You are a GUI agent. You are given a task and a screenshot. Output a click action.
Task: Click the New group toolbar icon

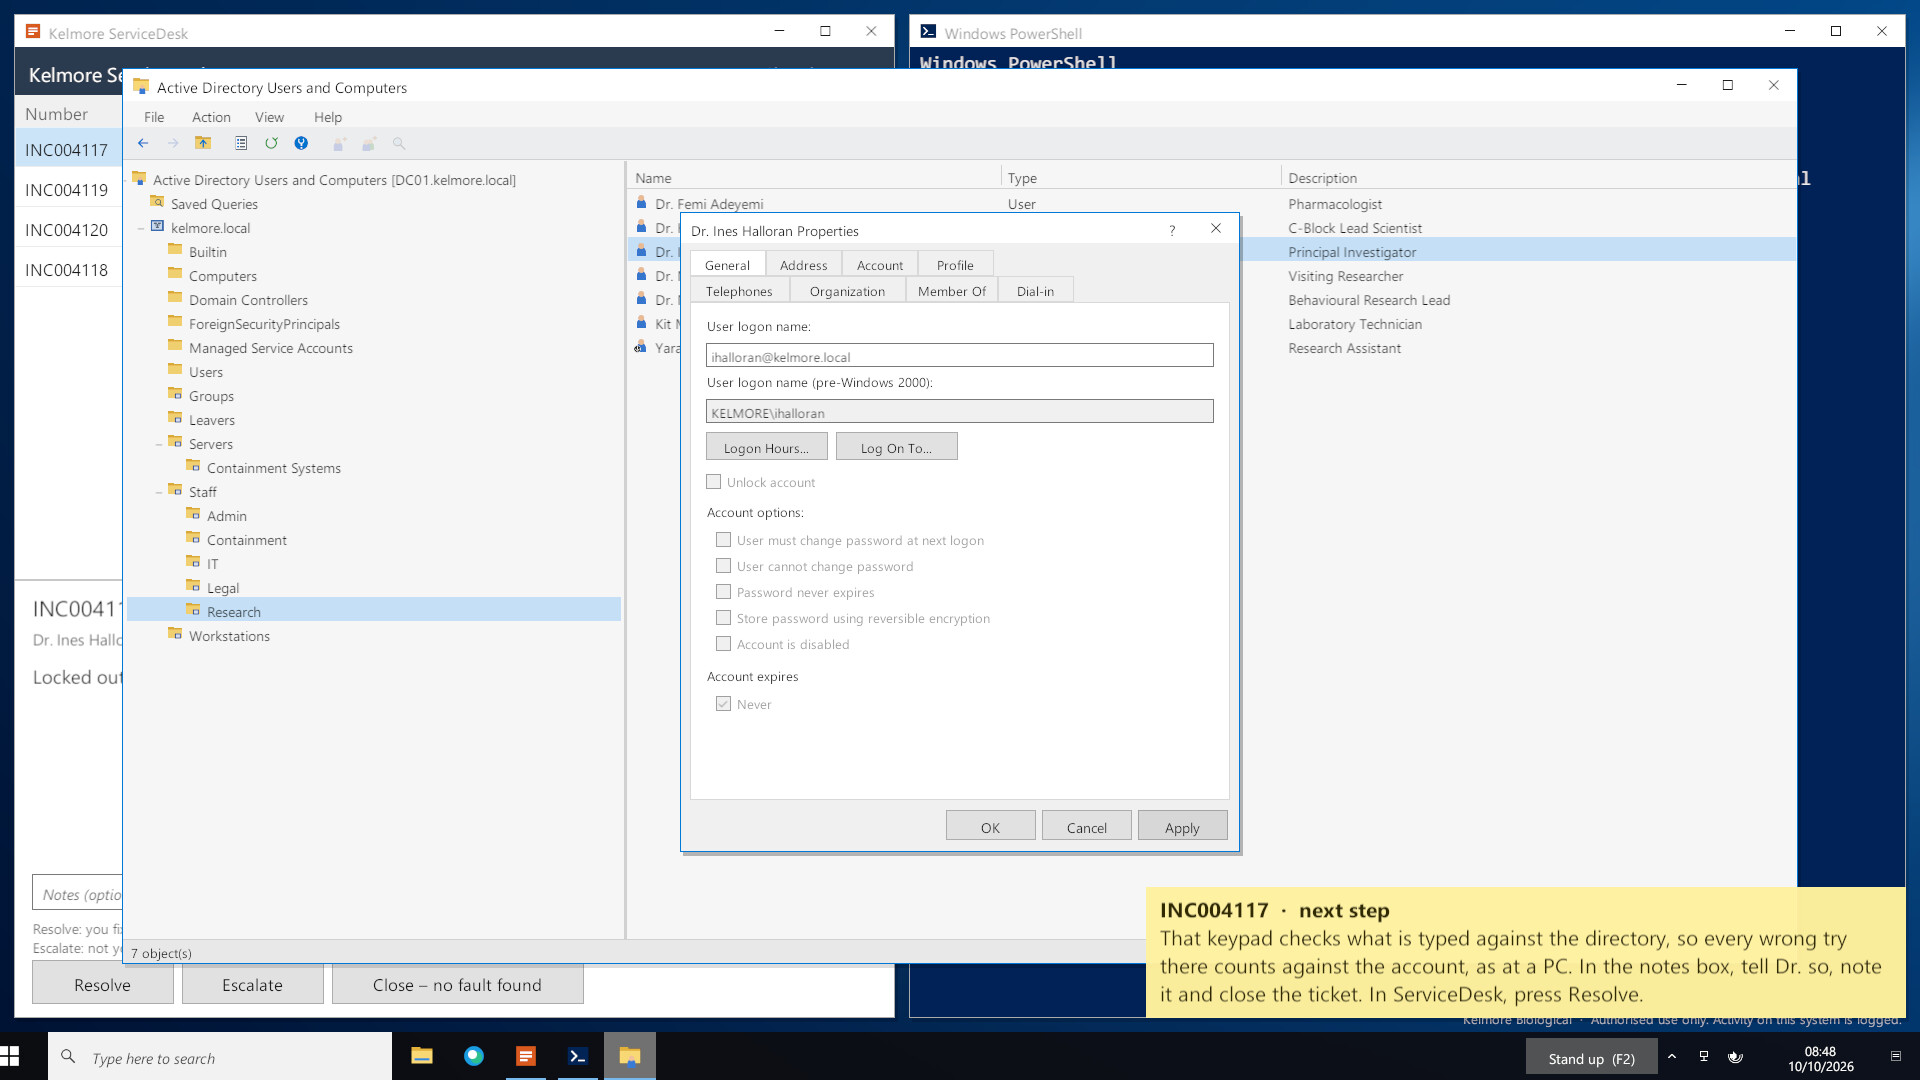369,144
